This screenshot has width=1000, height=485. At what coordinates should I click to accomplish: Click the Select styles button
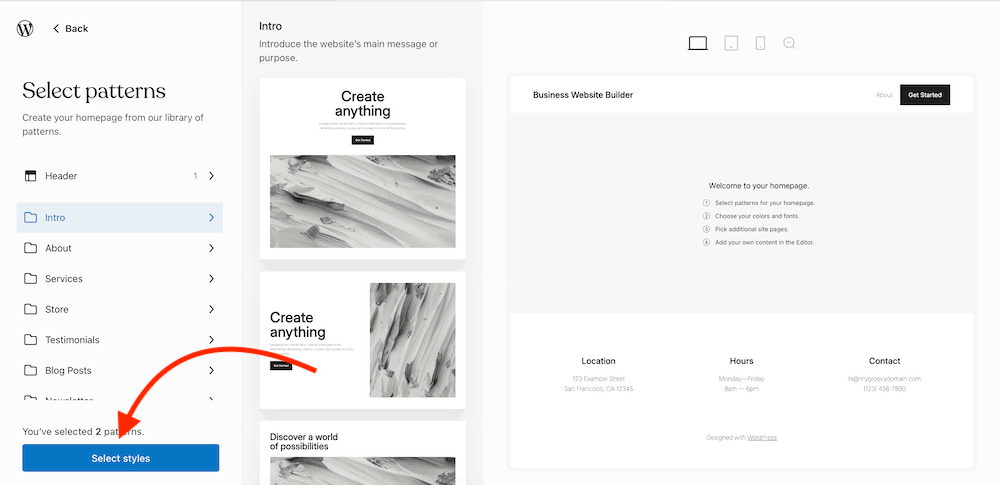pyautogui.click(x=121, y=458)
